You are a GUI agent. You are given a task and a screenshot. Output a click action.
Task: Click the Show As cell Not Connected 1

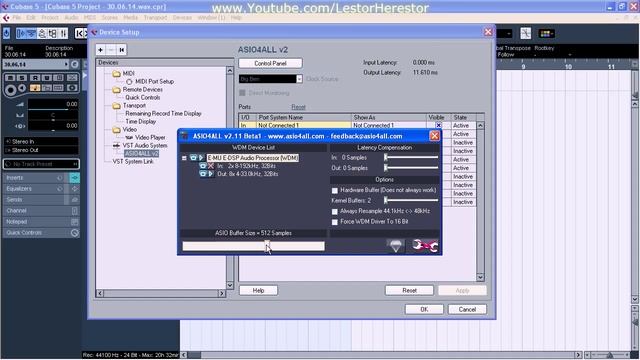tap(389, 126)
